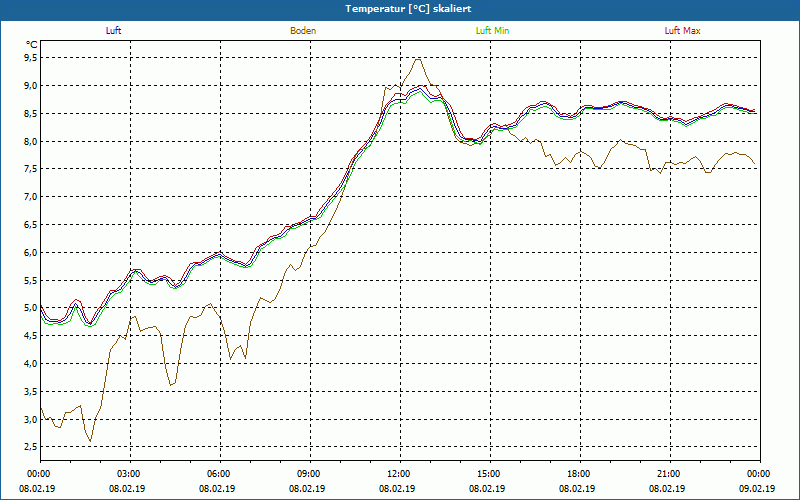Click the brown 'Boden' legend label
The image size is (800, 500).
(x=303, y=31)
